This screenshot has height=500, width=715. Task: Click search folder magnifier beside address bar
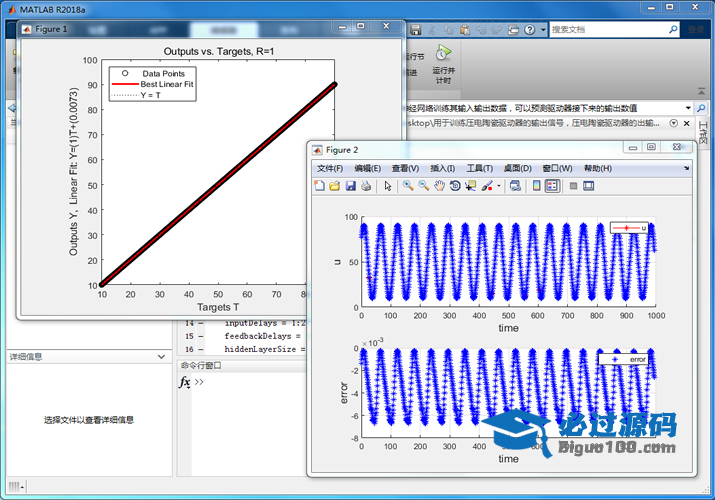pos(701,108)
